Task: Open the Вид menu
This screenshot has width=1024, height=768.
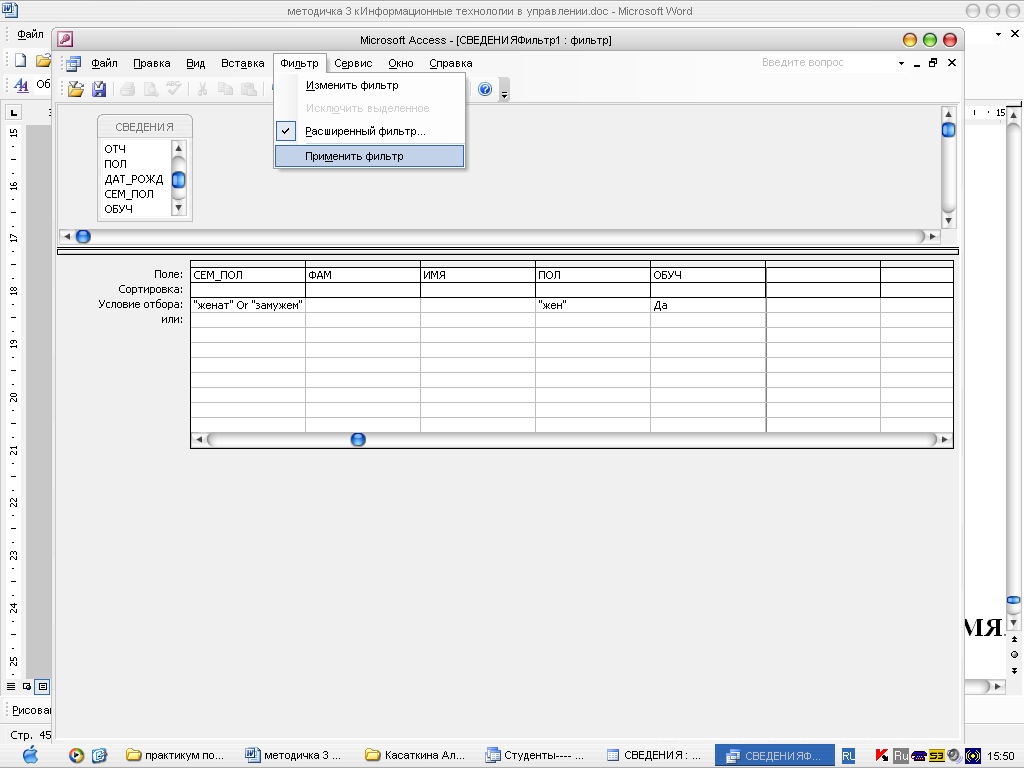Action: (x=195, y=63)
